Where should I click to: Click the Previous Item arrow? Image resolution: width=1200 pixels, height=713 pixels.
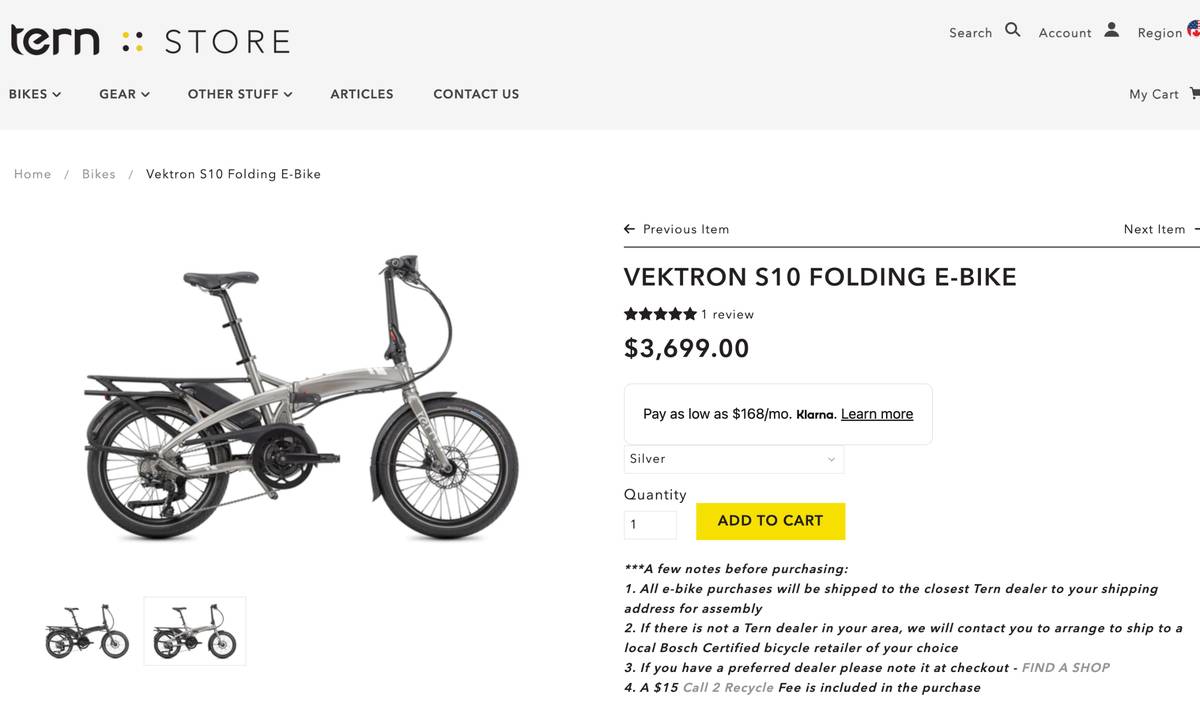click(x=630, y=229)
